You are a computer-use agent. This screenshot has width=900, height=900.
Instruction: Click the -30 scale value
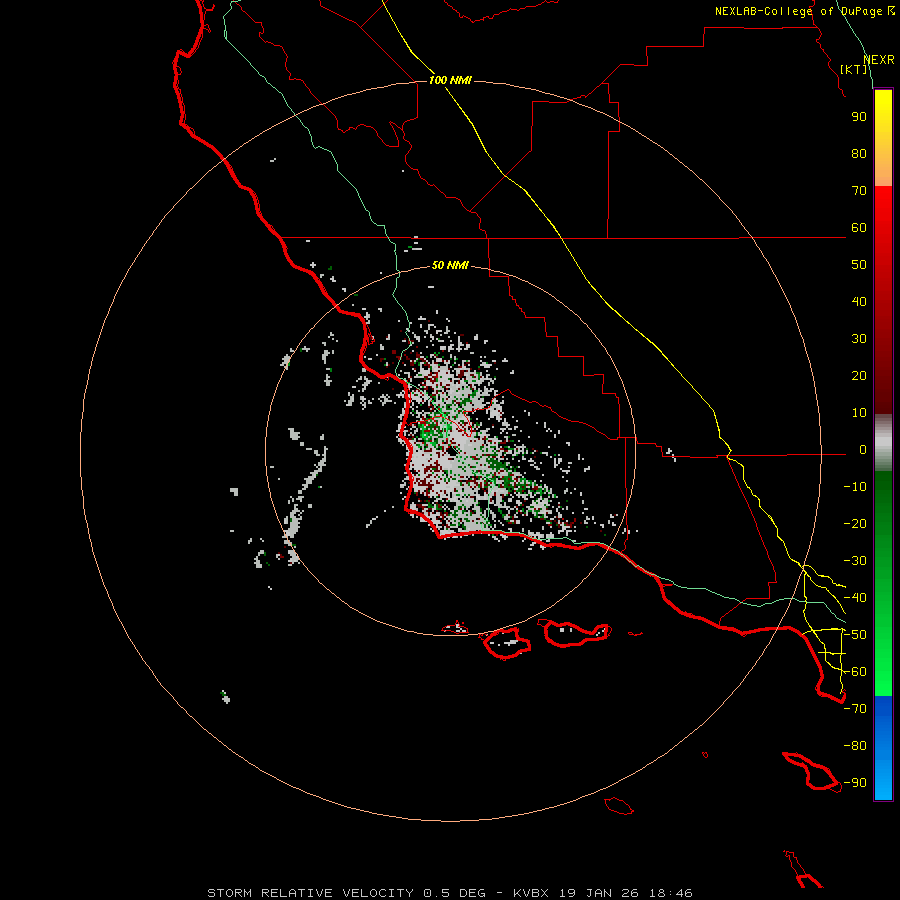click(855, 561)
